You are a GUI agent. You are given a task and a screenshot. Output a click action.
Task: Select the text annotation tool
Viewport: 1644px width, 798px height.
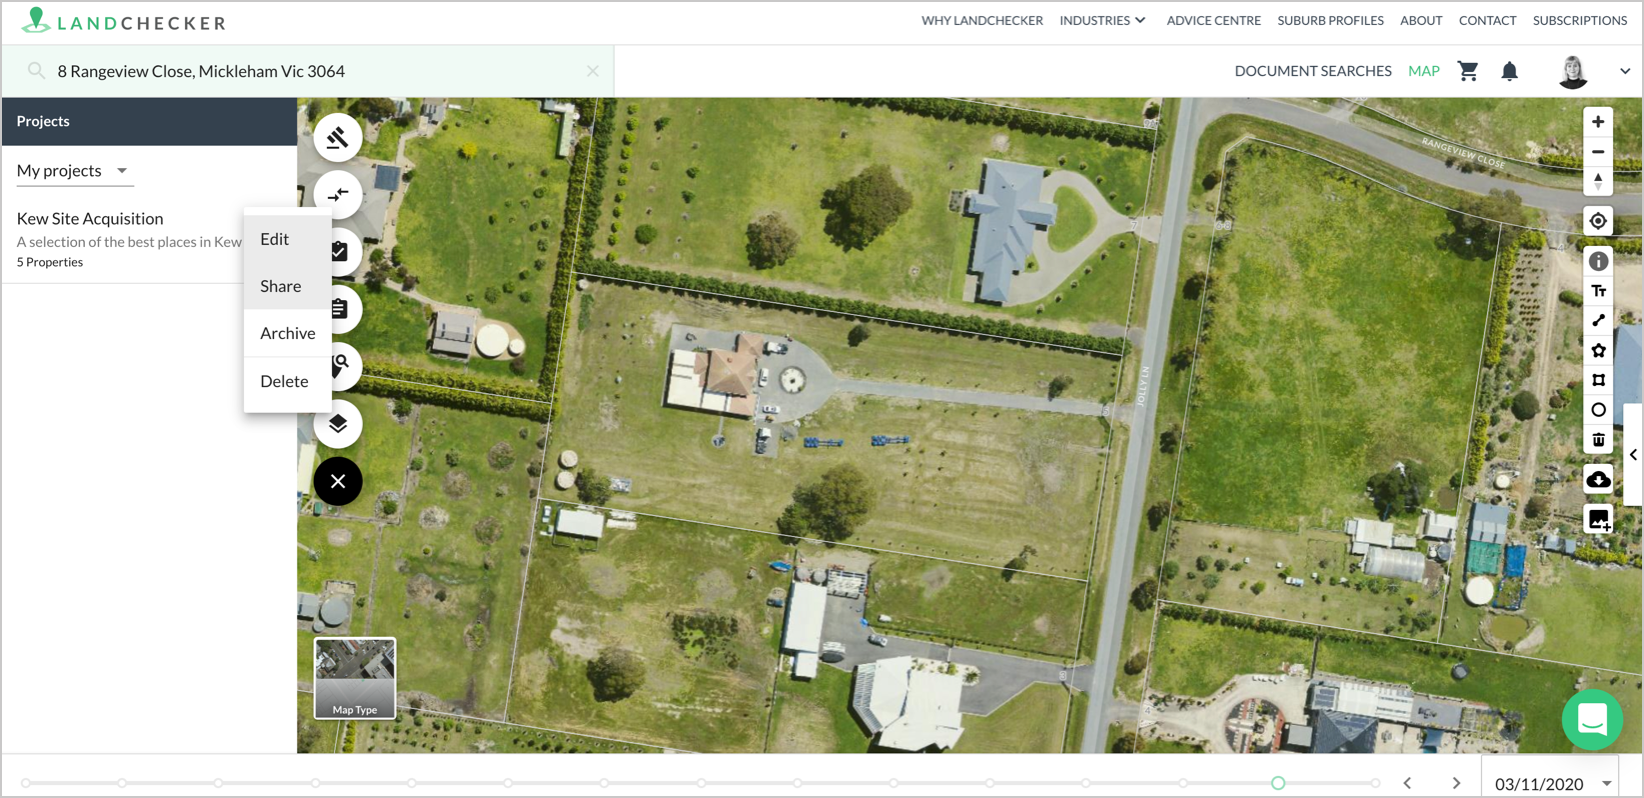tap(1599, 291)
